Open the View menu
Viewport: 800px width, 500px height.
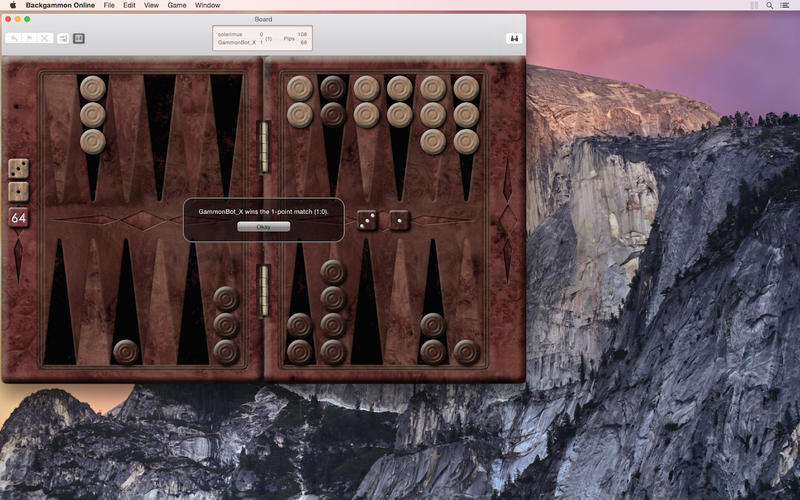point(151,5)
